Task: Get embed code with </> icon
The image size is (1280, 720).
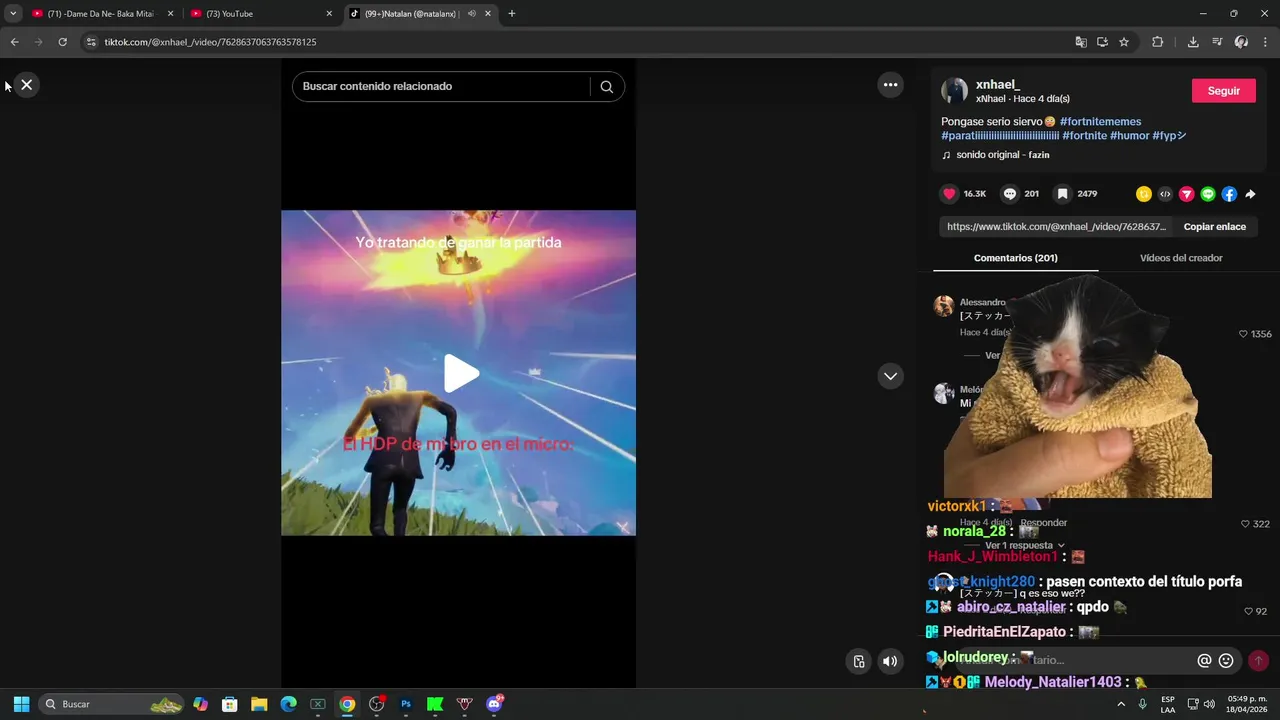Action: pos(1165,194)
